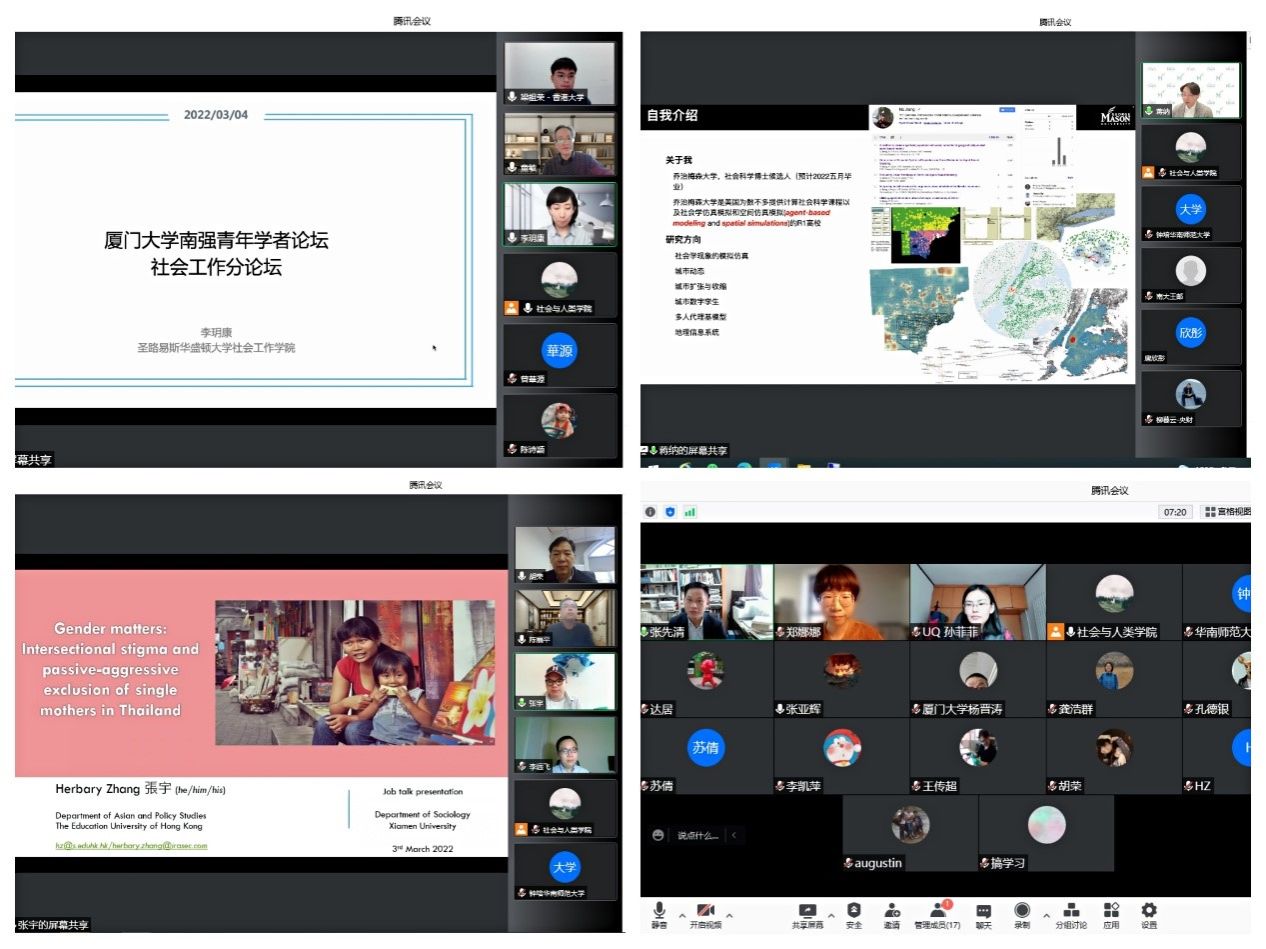Open the 聊天 chat icon
This screenshot has width=1266, height=949.
coord(984,912)
